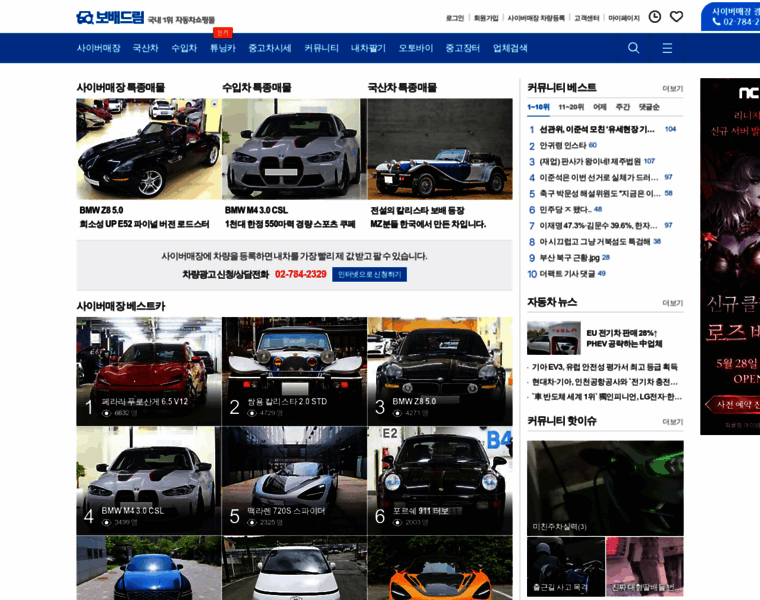Open caption 1천대 한정 550마력 경량 스포츠 쿠페
Viewport: 760px width, 600px height.
(290, 224)
